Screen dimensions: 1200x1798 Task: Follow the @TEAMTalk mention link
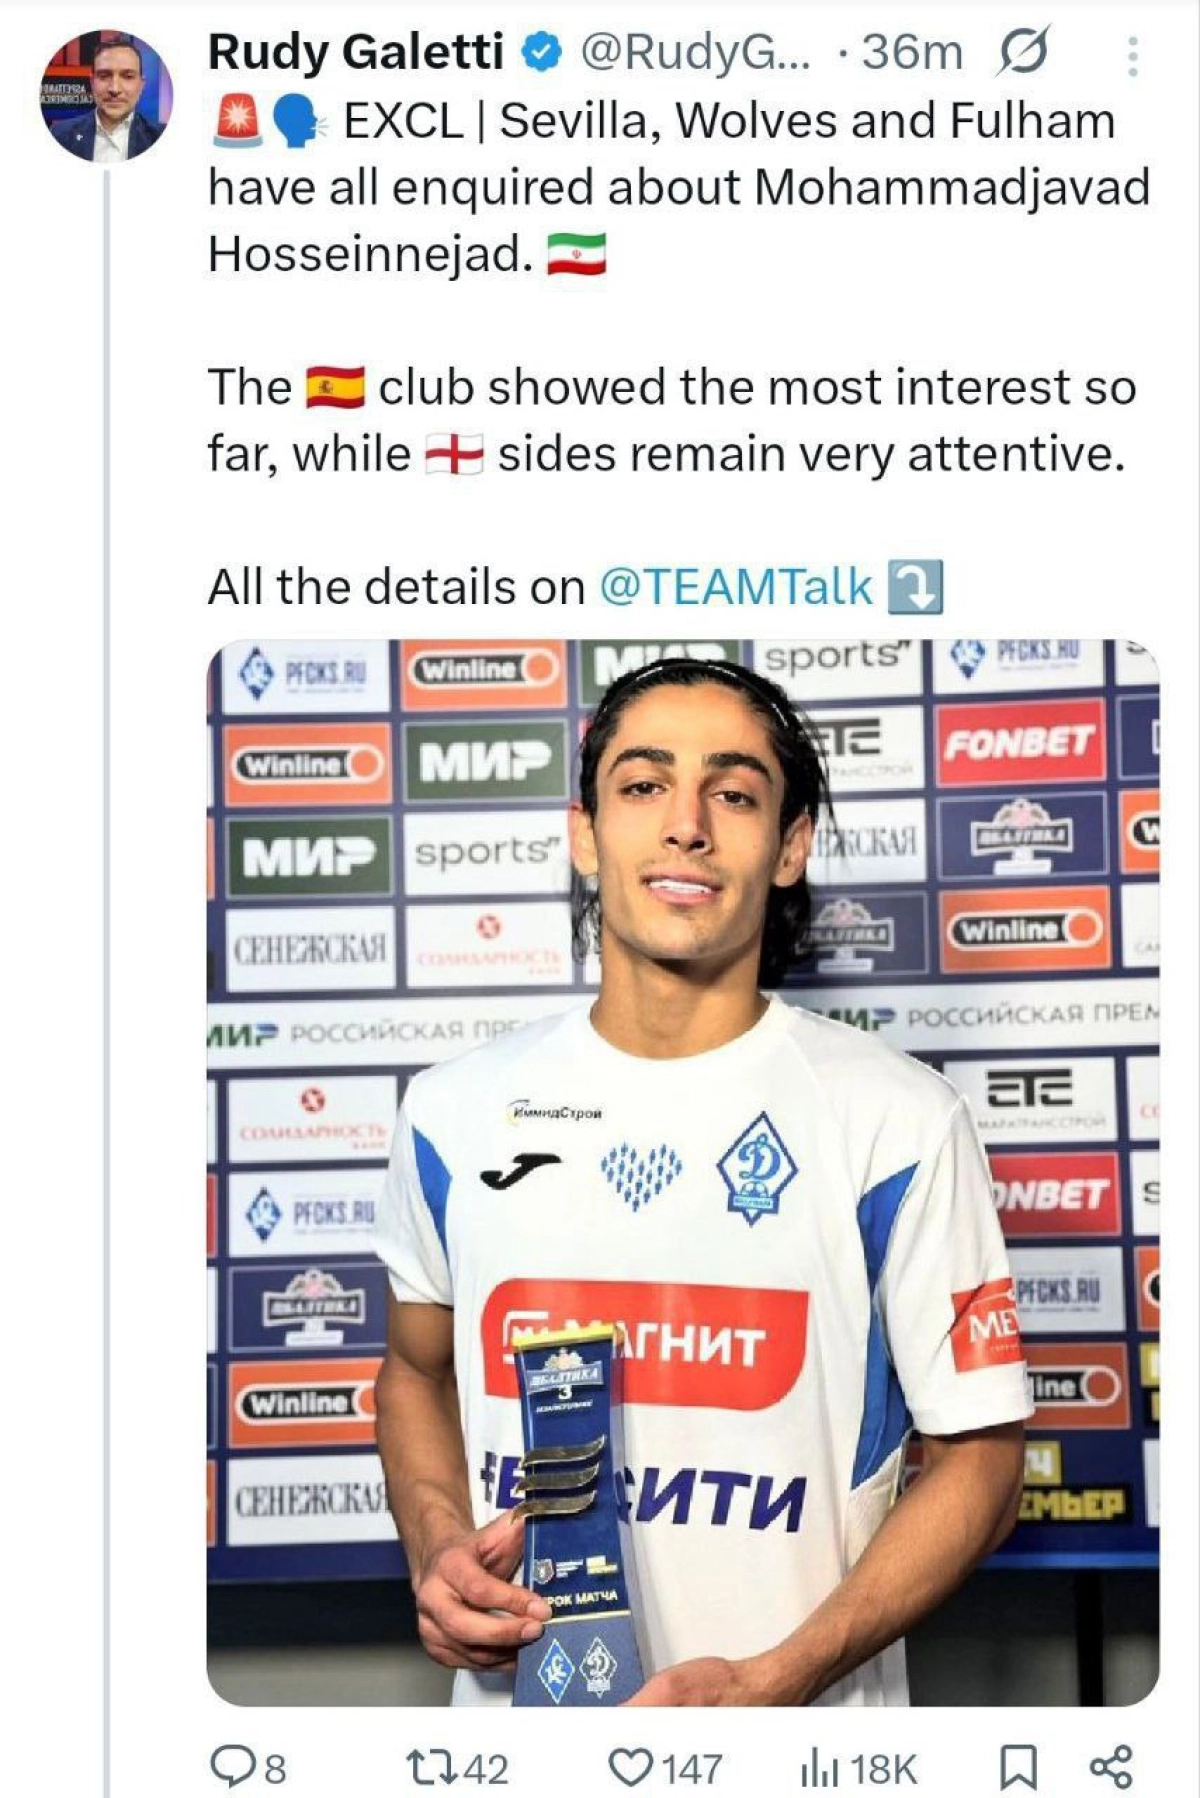[x=735, y=586]
